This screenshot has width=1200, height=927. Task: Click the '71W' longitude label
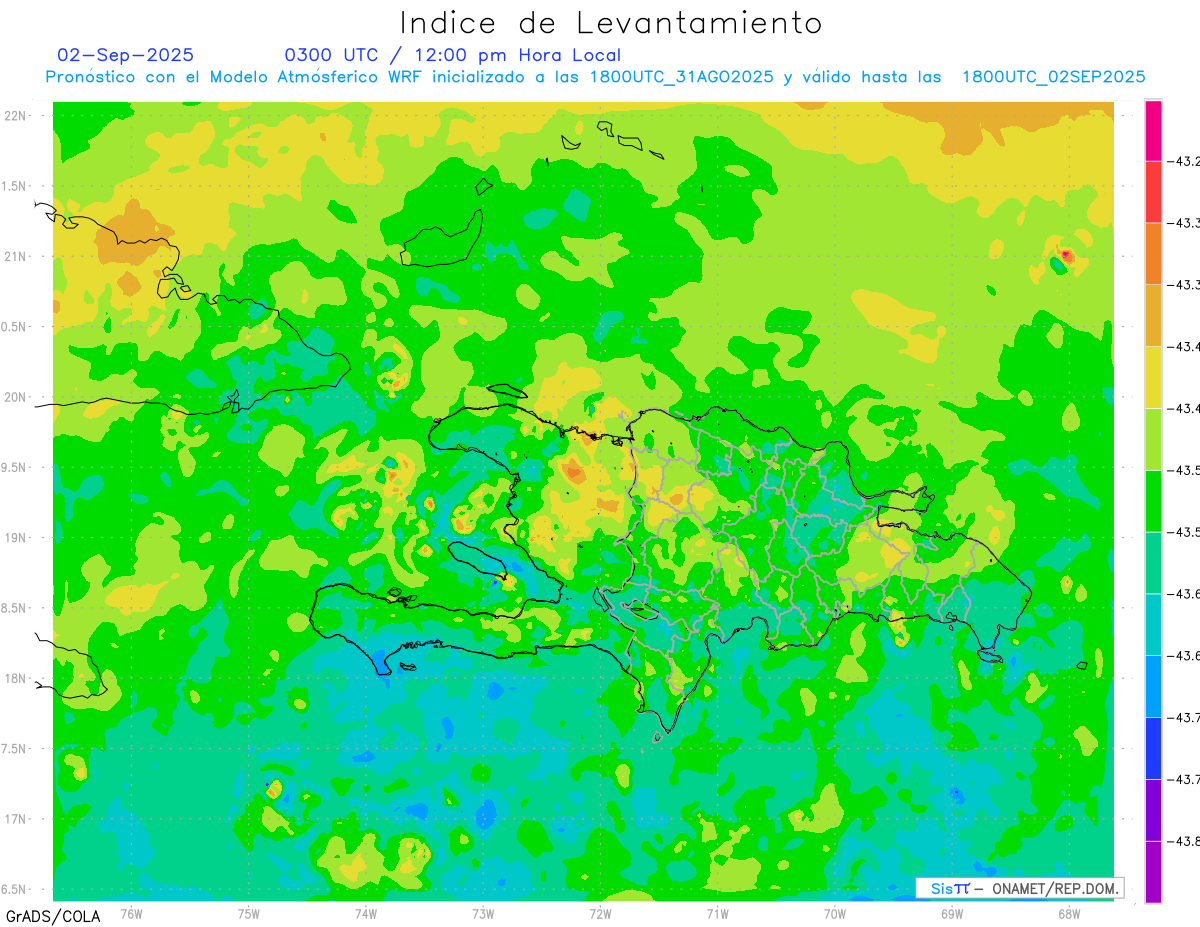[717, 913]
